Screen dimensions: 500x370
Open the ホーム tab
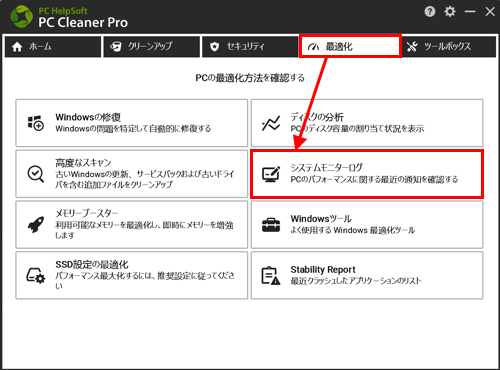53,47
